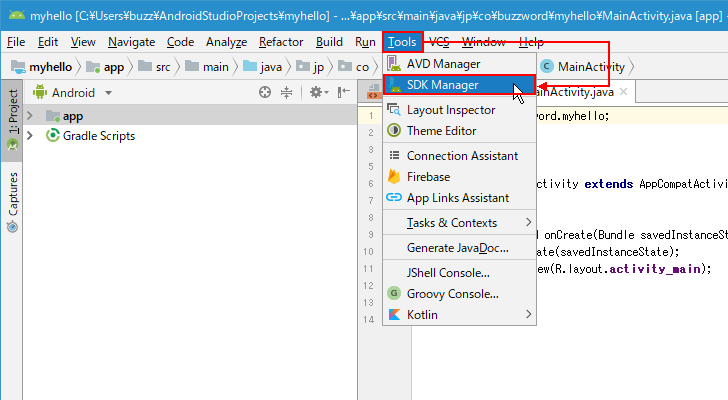This screenshot has height=400, width=728.
Task: Click the Tools menu header
Action: 402,42
